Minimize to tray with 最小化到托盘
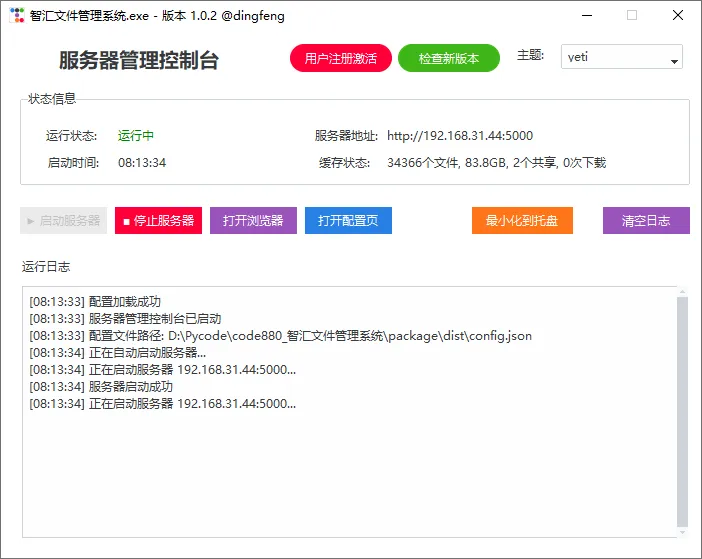This screenshot has height=559, width=702. 522,221
